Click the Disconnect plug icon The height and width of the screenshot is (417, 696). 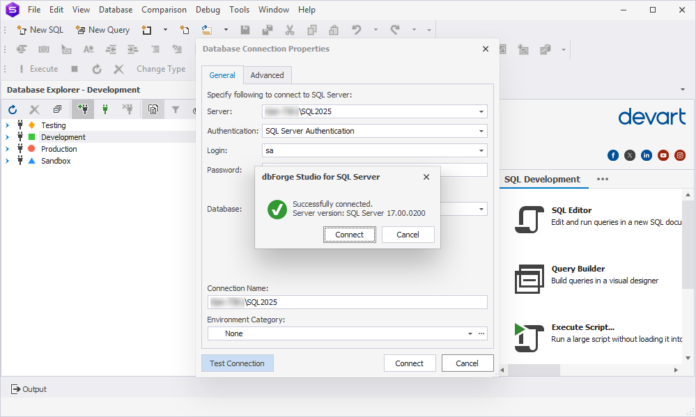pos(128,109)
